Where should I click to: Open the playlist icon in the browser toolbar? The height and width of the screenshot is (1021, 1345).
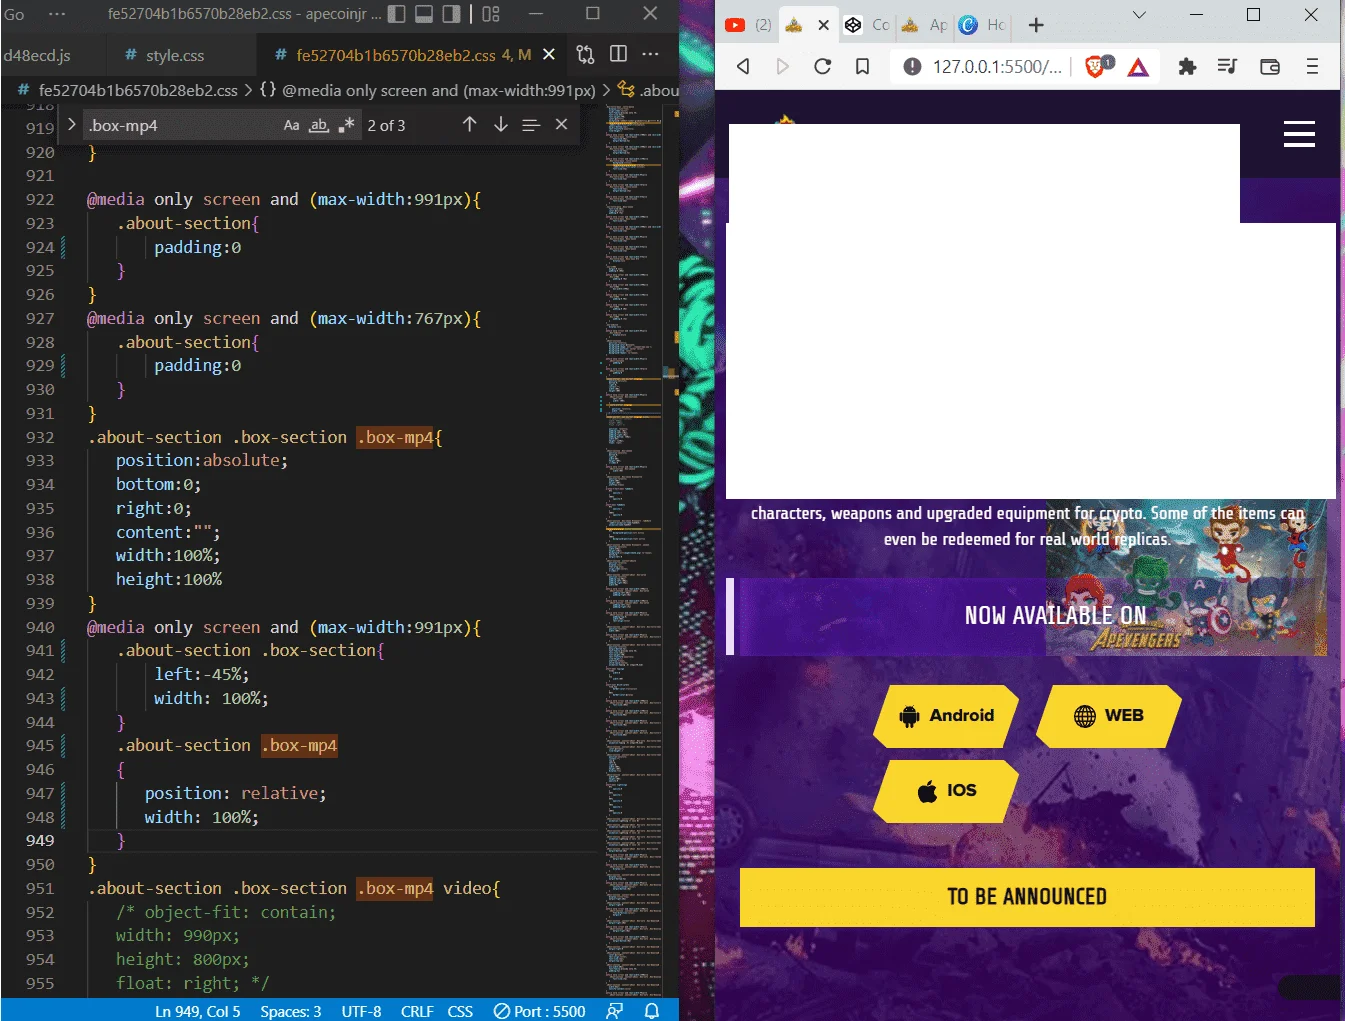[x=1228, y=67]
